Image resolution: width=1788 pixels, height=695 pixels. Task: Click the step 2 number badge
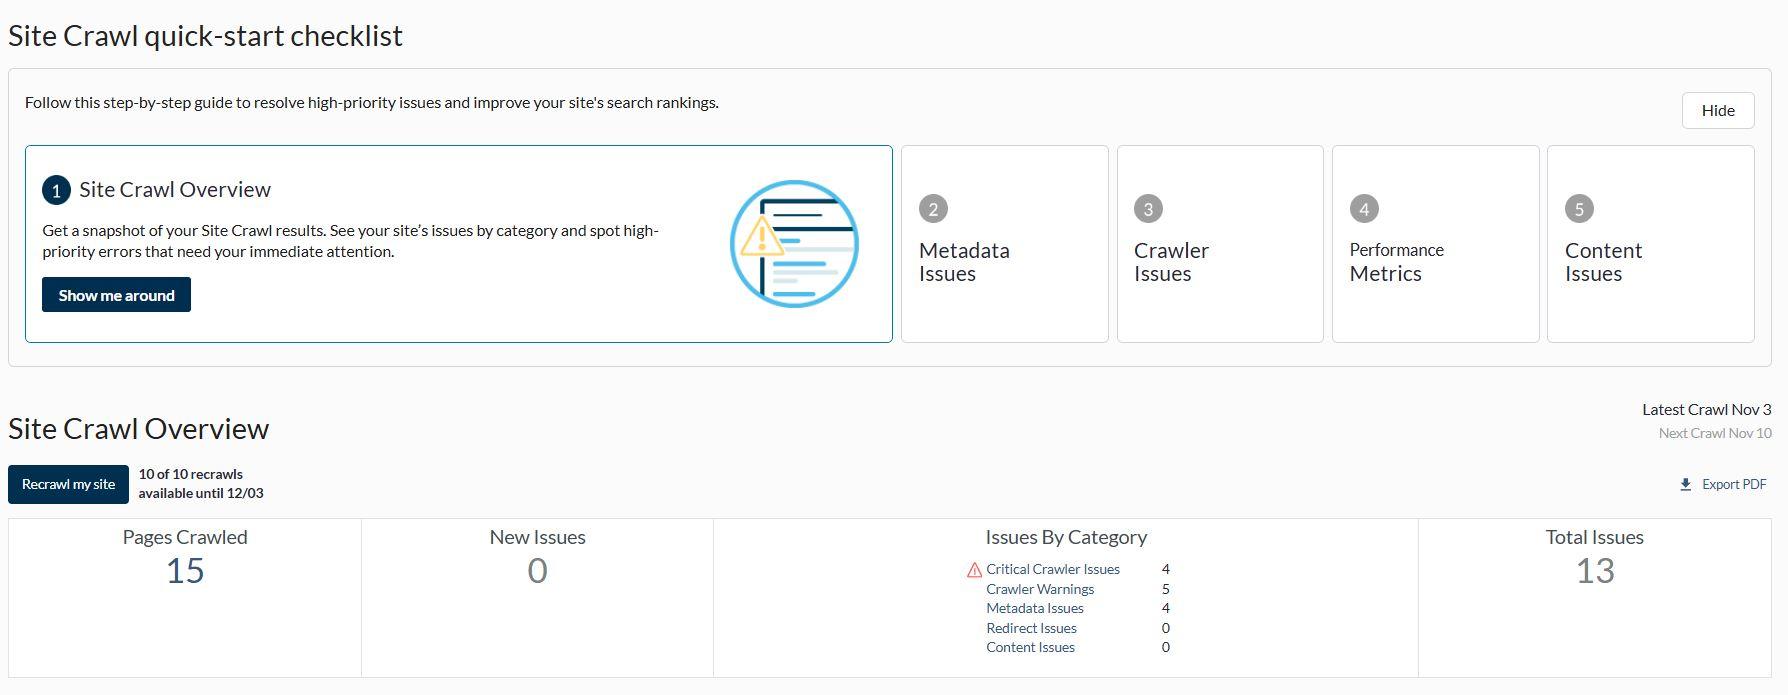pyautogui.click(x=933, y=209)
